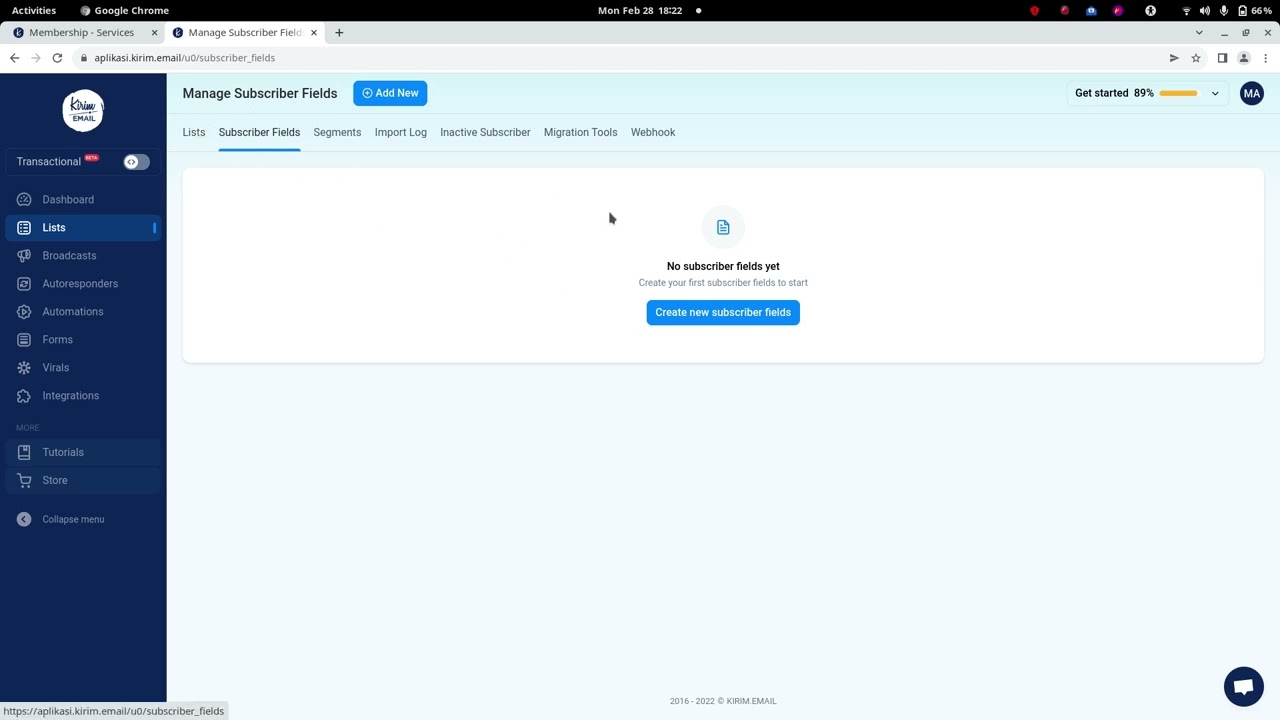This screenshot has width=1280, height=720.
Task: Click the browser Back arrow
Action: click(x=14, y=58)
